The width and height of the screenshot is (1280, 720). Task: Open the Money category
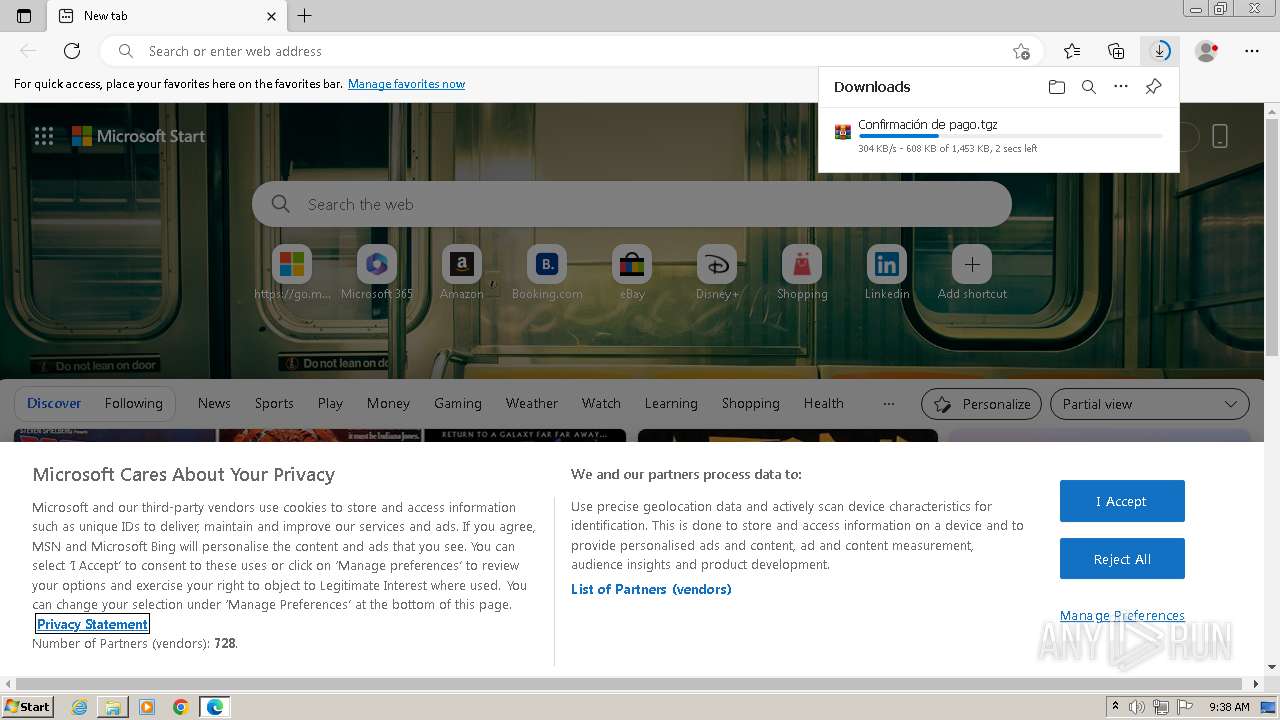pyautogui.click(x=388, y=403)
